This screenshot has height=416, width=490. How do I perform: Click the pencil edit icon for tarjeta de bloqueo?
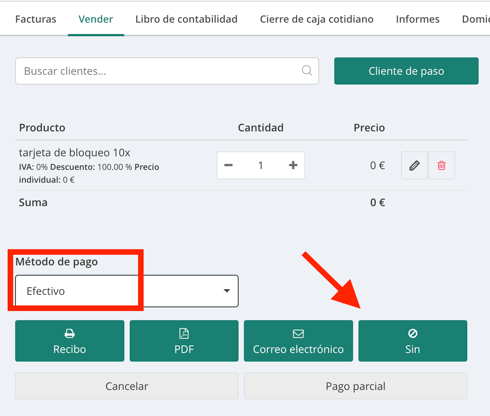(414, 165)
